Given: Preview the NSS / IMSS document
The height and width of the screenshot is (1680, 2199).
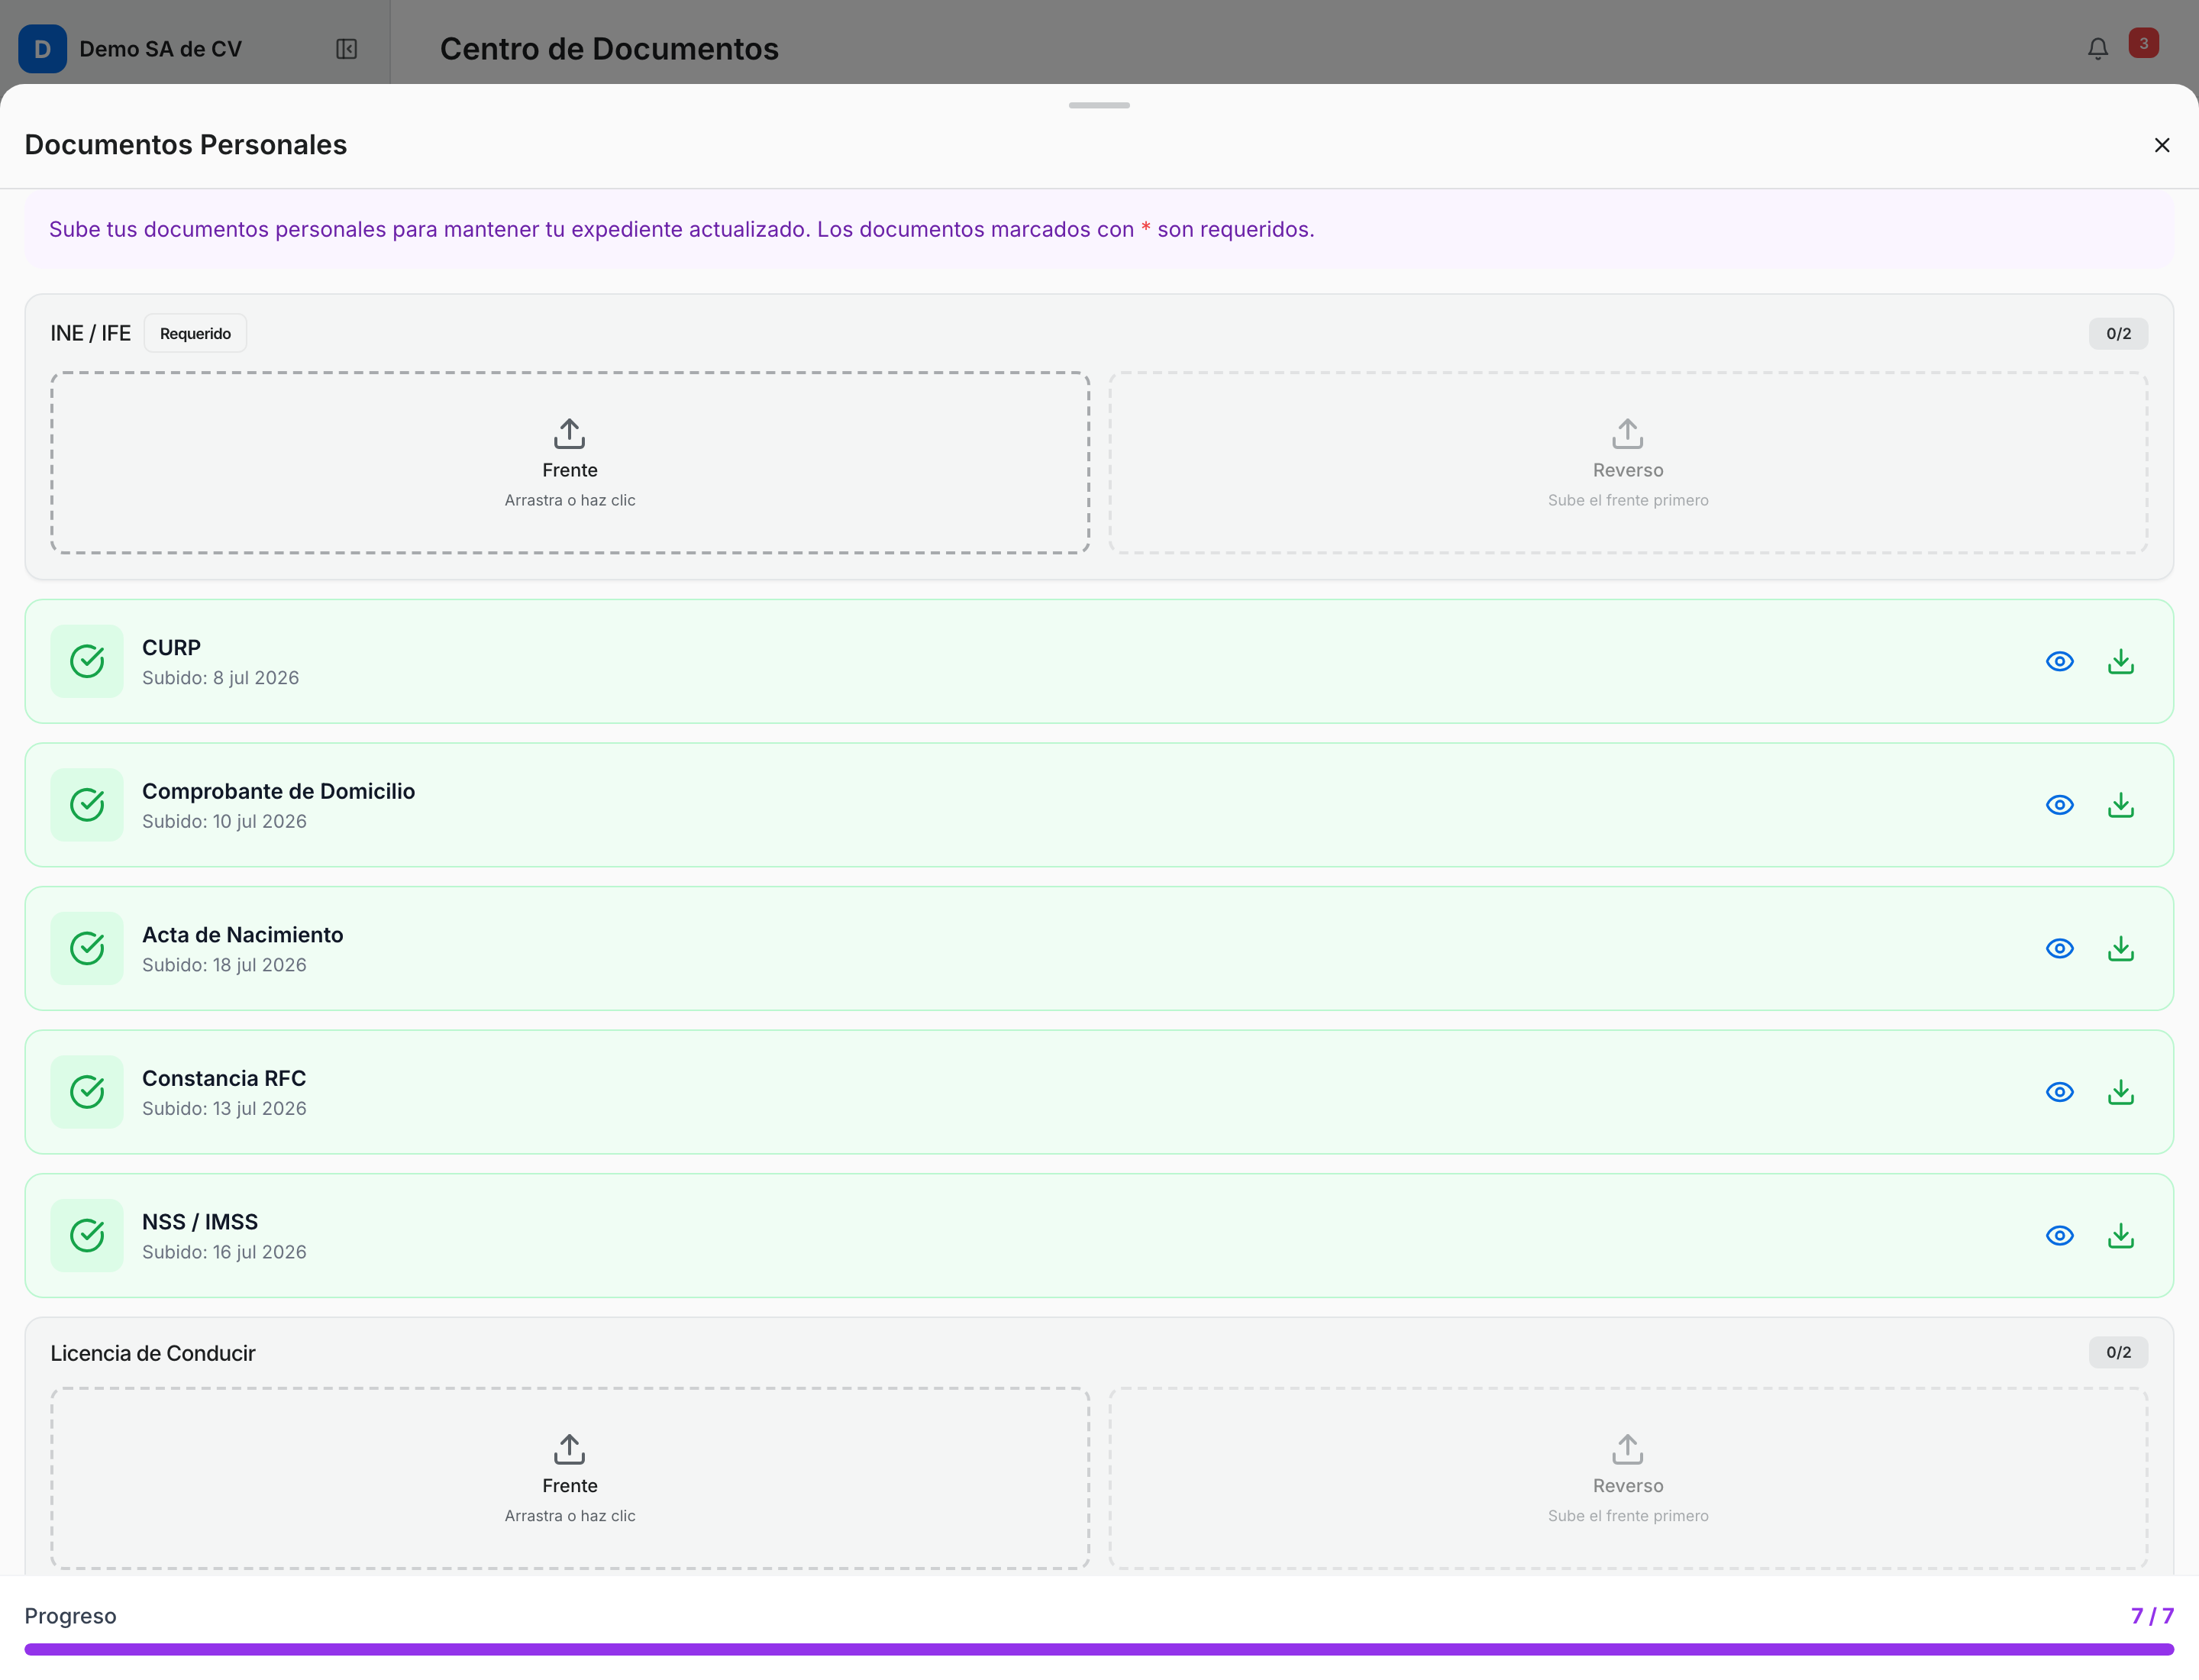Looking at the screenshot, I should pyautogui.click(x=2059, y=1236).
